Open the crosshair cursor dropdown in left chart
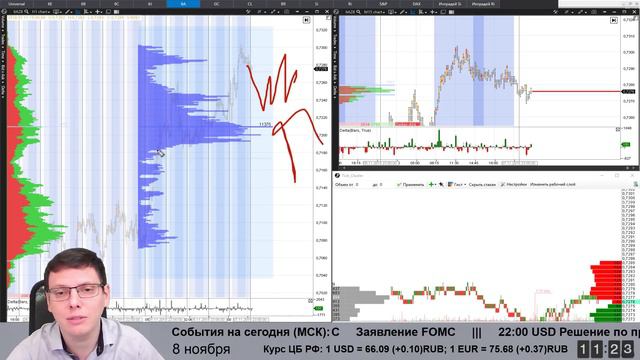Screen dimensions: 640x360 tap(98, 12)
